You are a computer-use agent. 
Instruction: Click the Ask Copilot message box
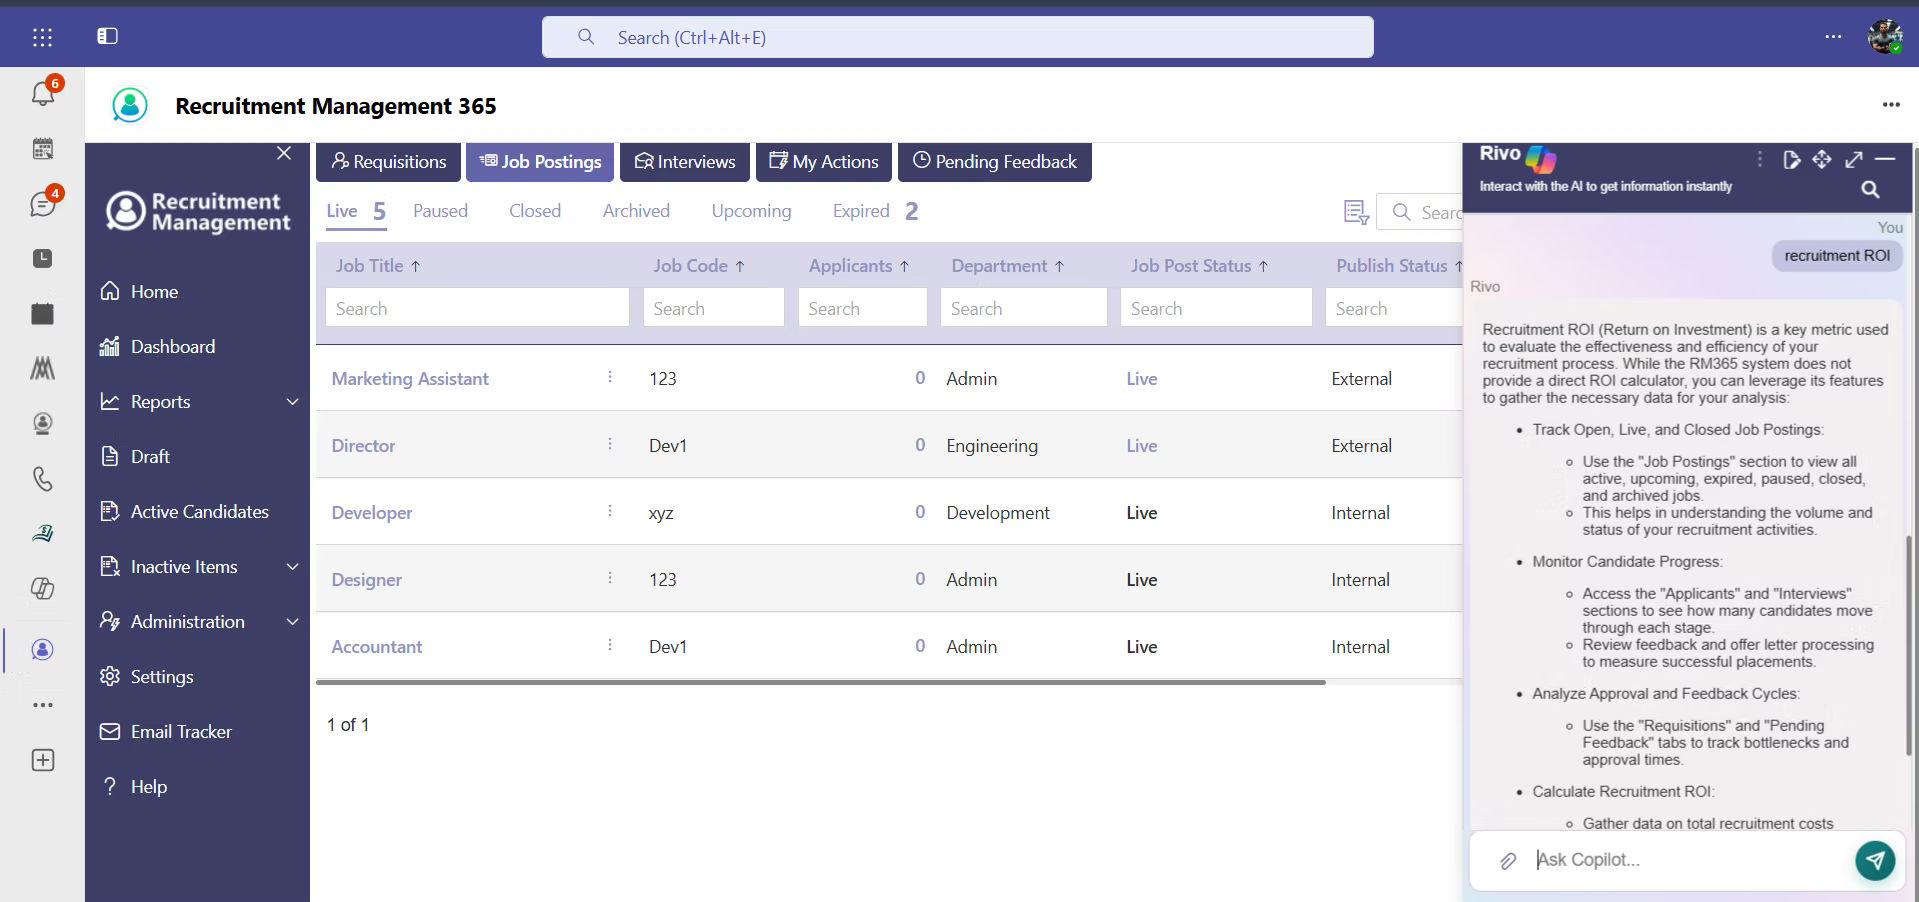pos(1690,860)
